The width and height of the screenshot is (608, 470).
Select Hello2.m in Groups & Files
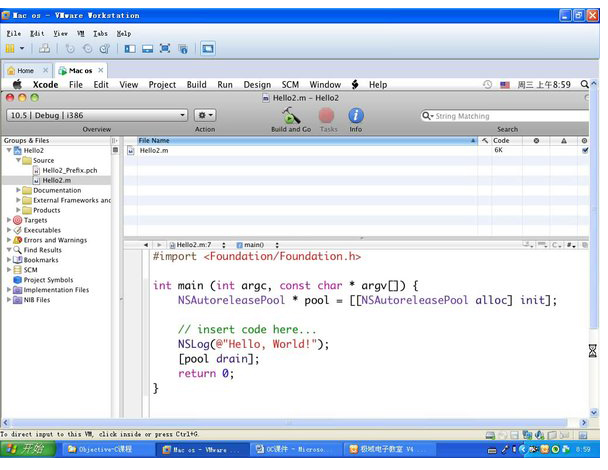point(56,180)
